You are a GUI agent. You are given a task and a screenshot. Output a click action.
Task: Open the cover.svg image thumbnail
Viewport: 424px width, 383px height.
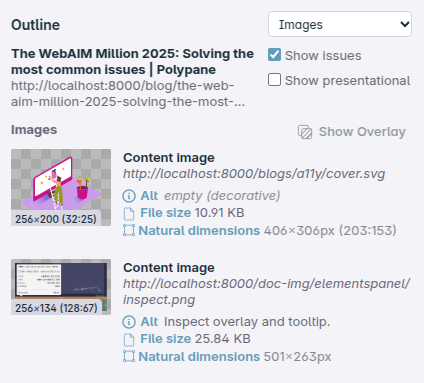coord(61,187)
